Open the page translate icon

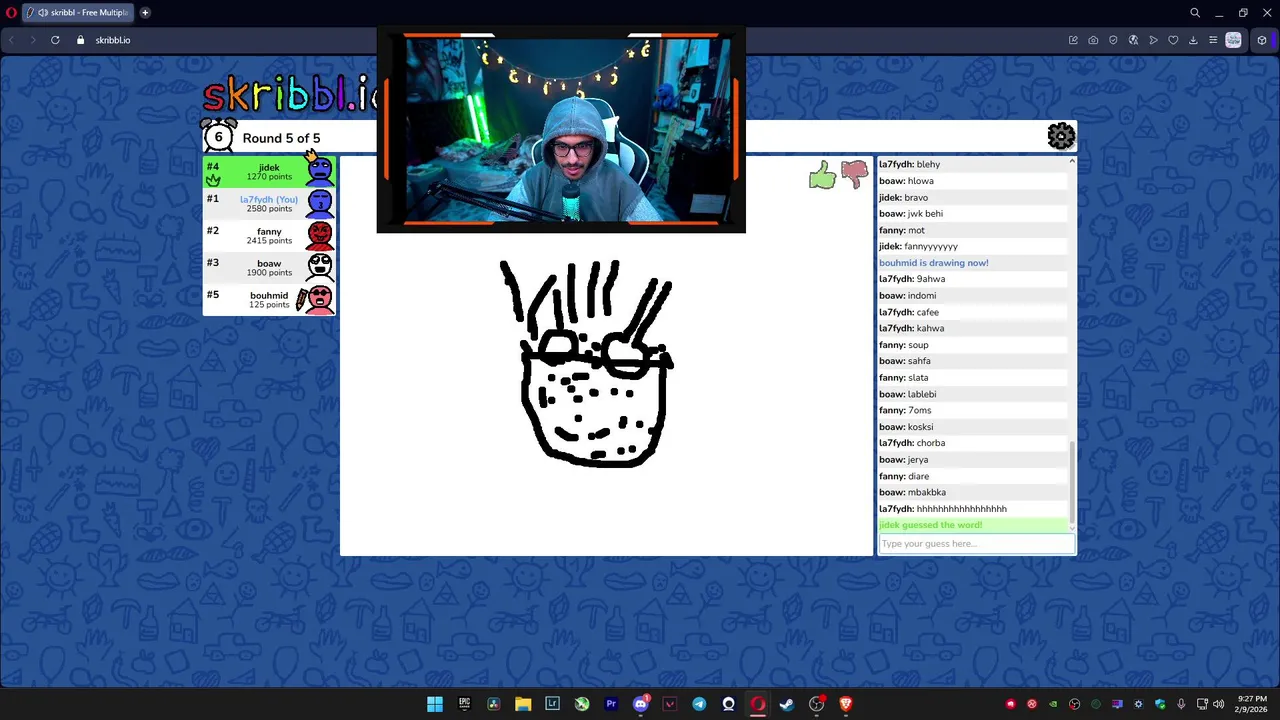pyautogui.click(x=1133, y=40)
